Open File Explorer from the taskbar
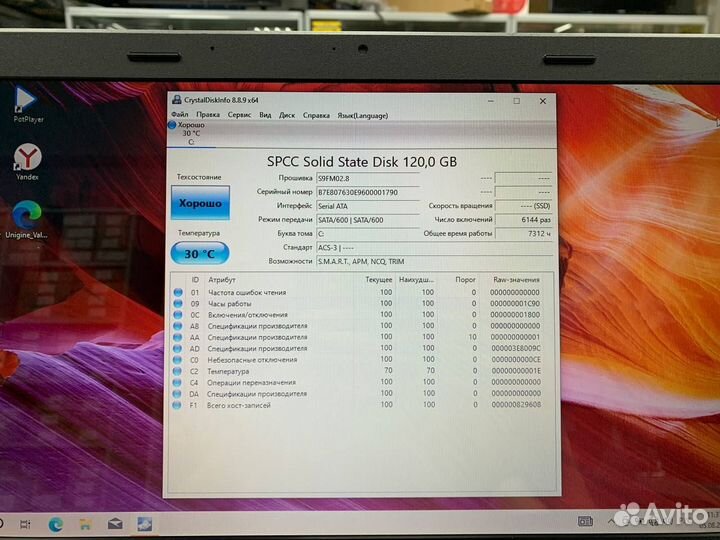720x540 pixels. (85, 524)
